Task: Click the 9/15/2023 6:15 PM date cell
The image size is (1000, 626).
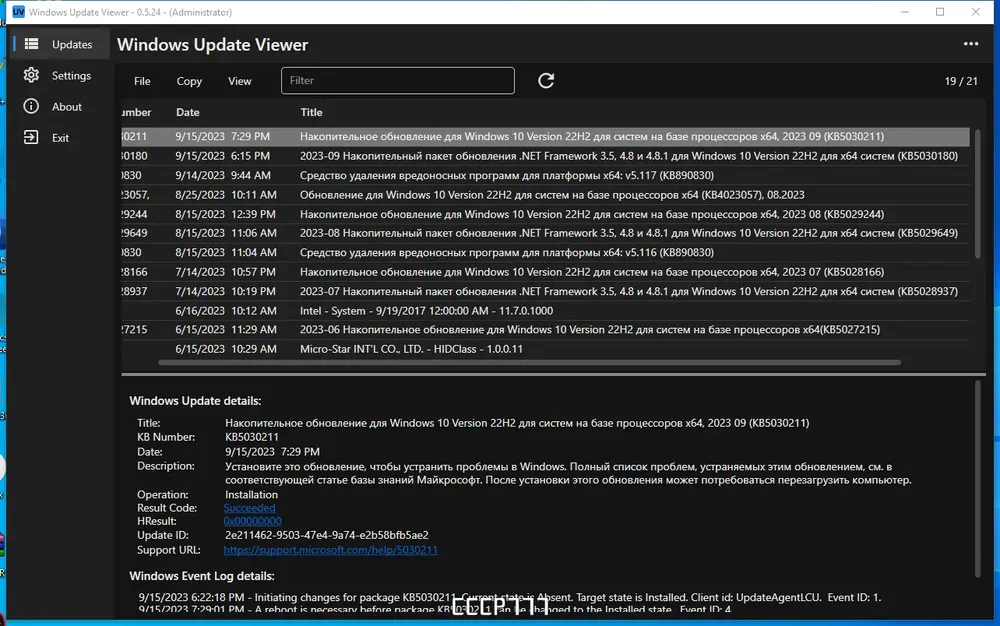Action: point(223,156)
